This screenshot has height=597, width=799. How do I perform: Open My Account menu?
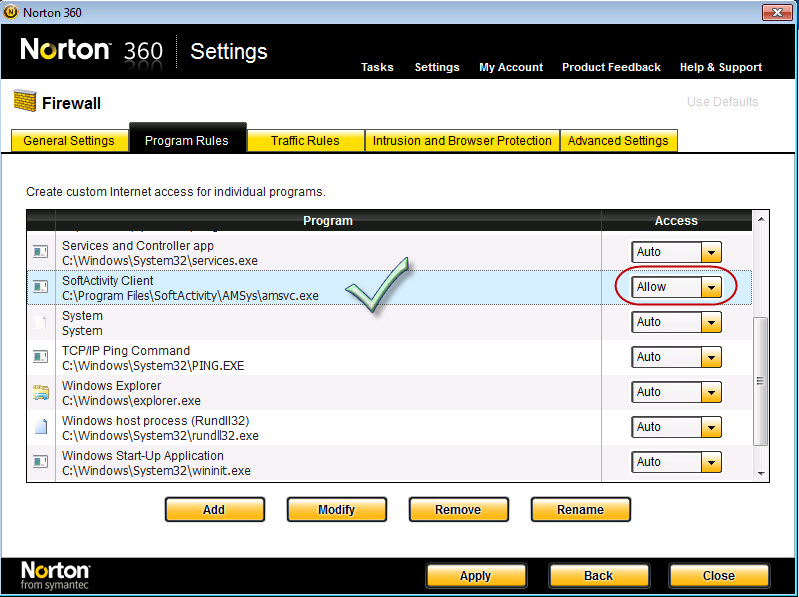pyautogui.click(x=511, y=67)
